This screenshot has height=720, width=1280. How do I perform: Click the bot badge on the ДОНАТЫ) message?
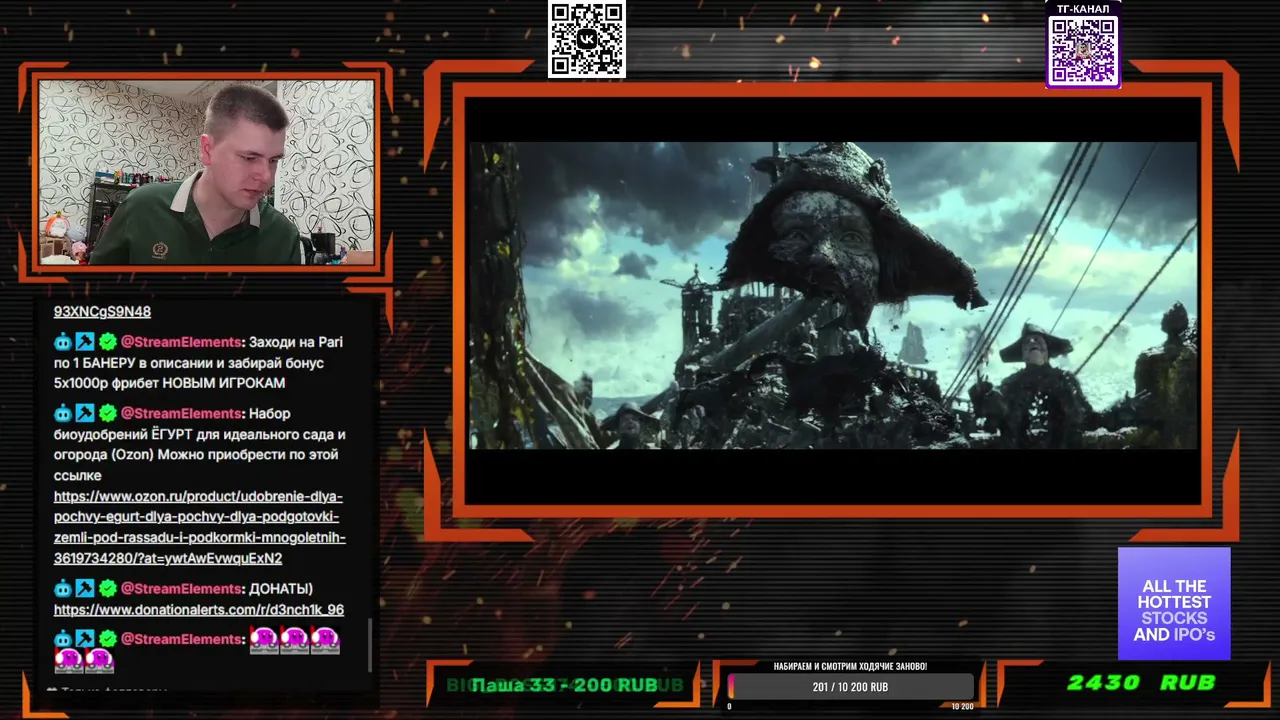[x=63, y=588]
